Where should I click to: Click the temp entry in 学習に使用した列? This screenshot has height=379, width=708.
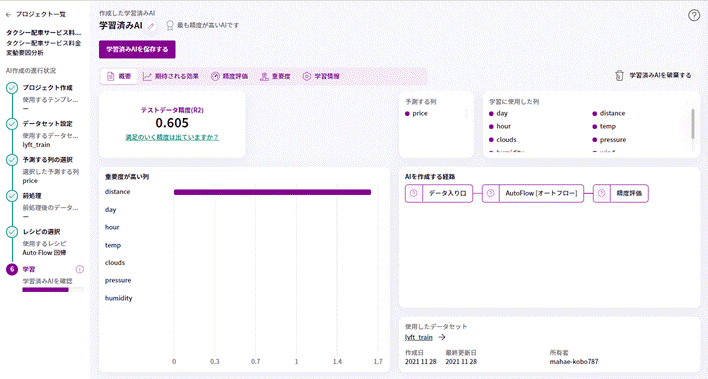click(x=604, y=126)
